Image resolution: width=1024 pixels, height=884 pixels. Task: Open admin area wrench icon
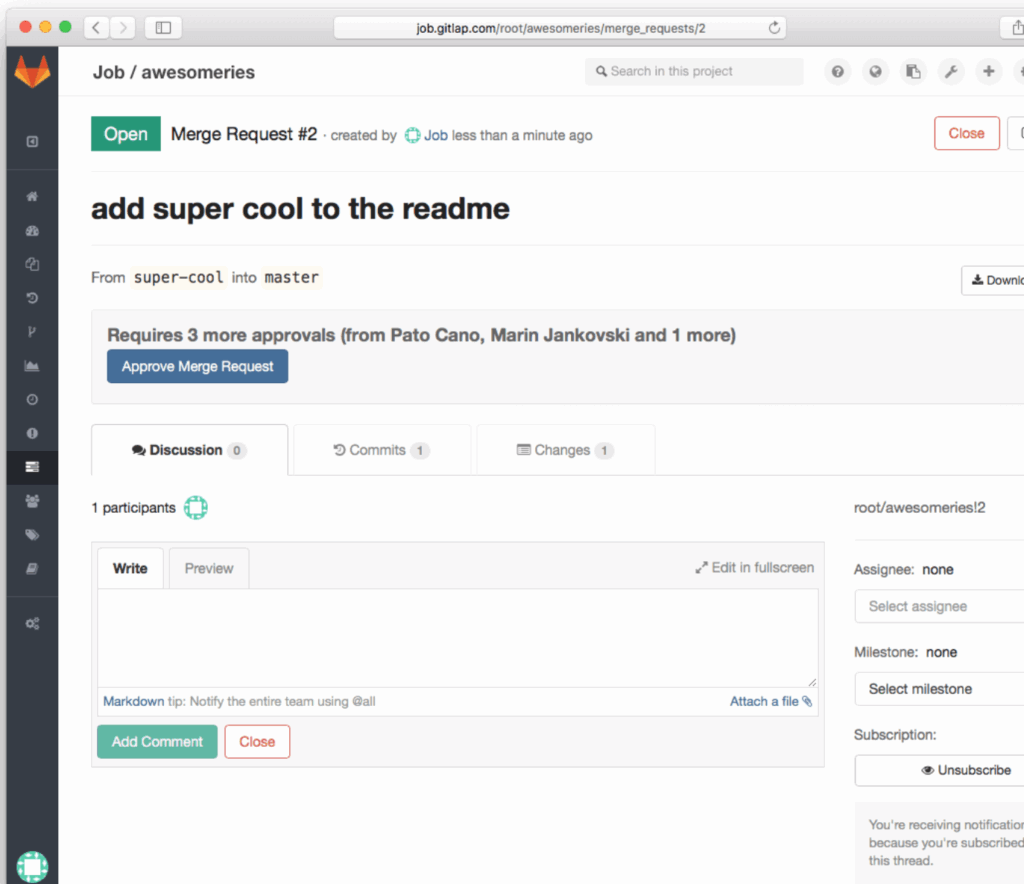tap(951, 72)
